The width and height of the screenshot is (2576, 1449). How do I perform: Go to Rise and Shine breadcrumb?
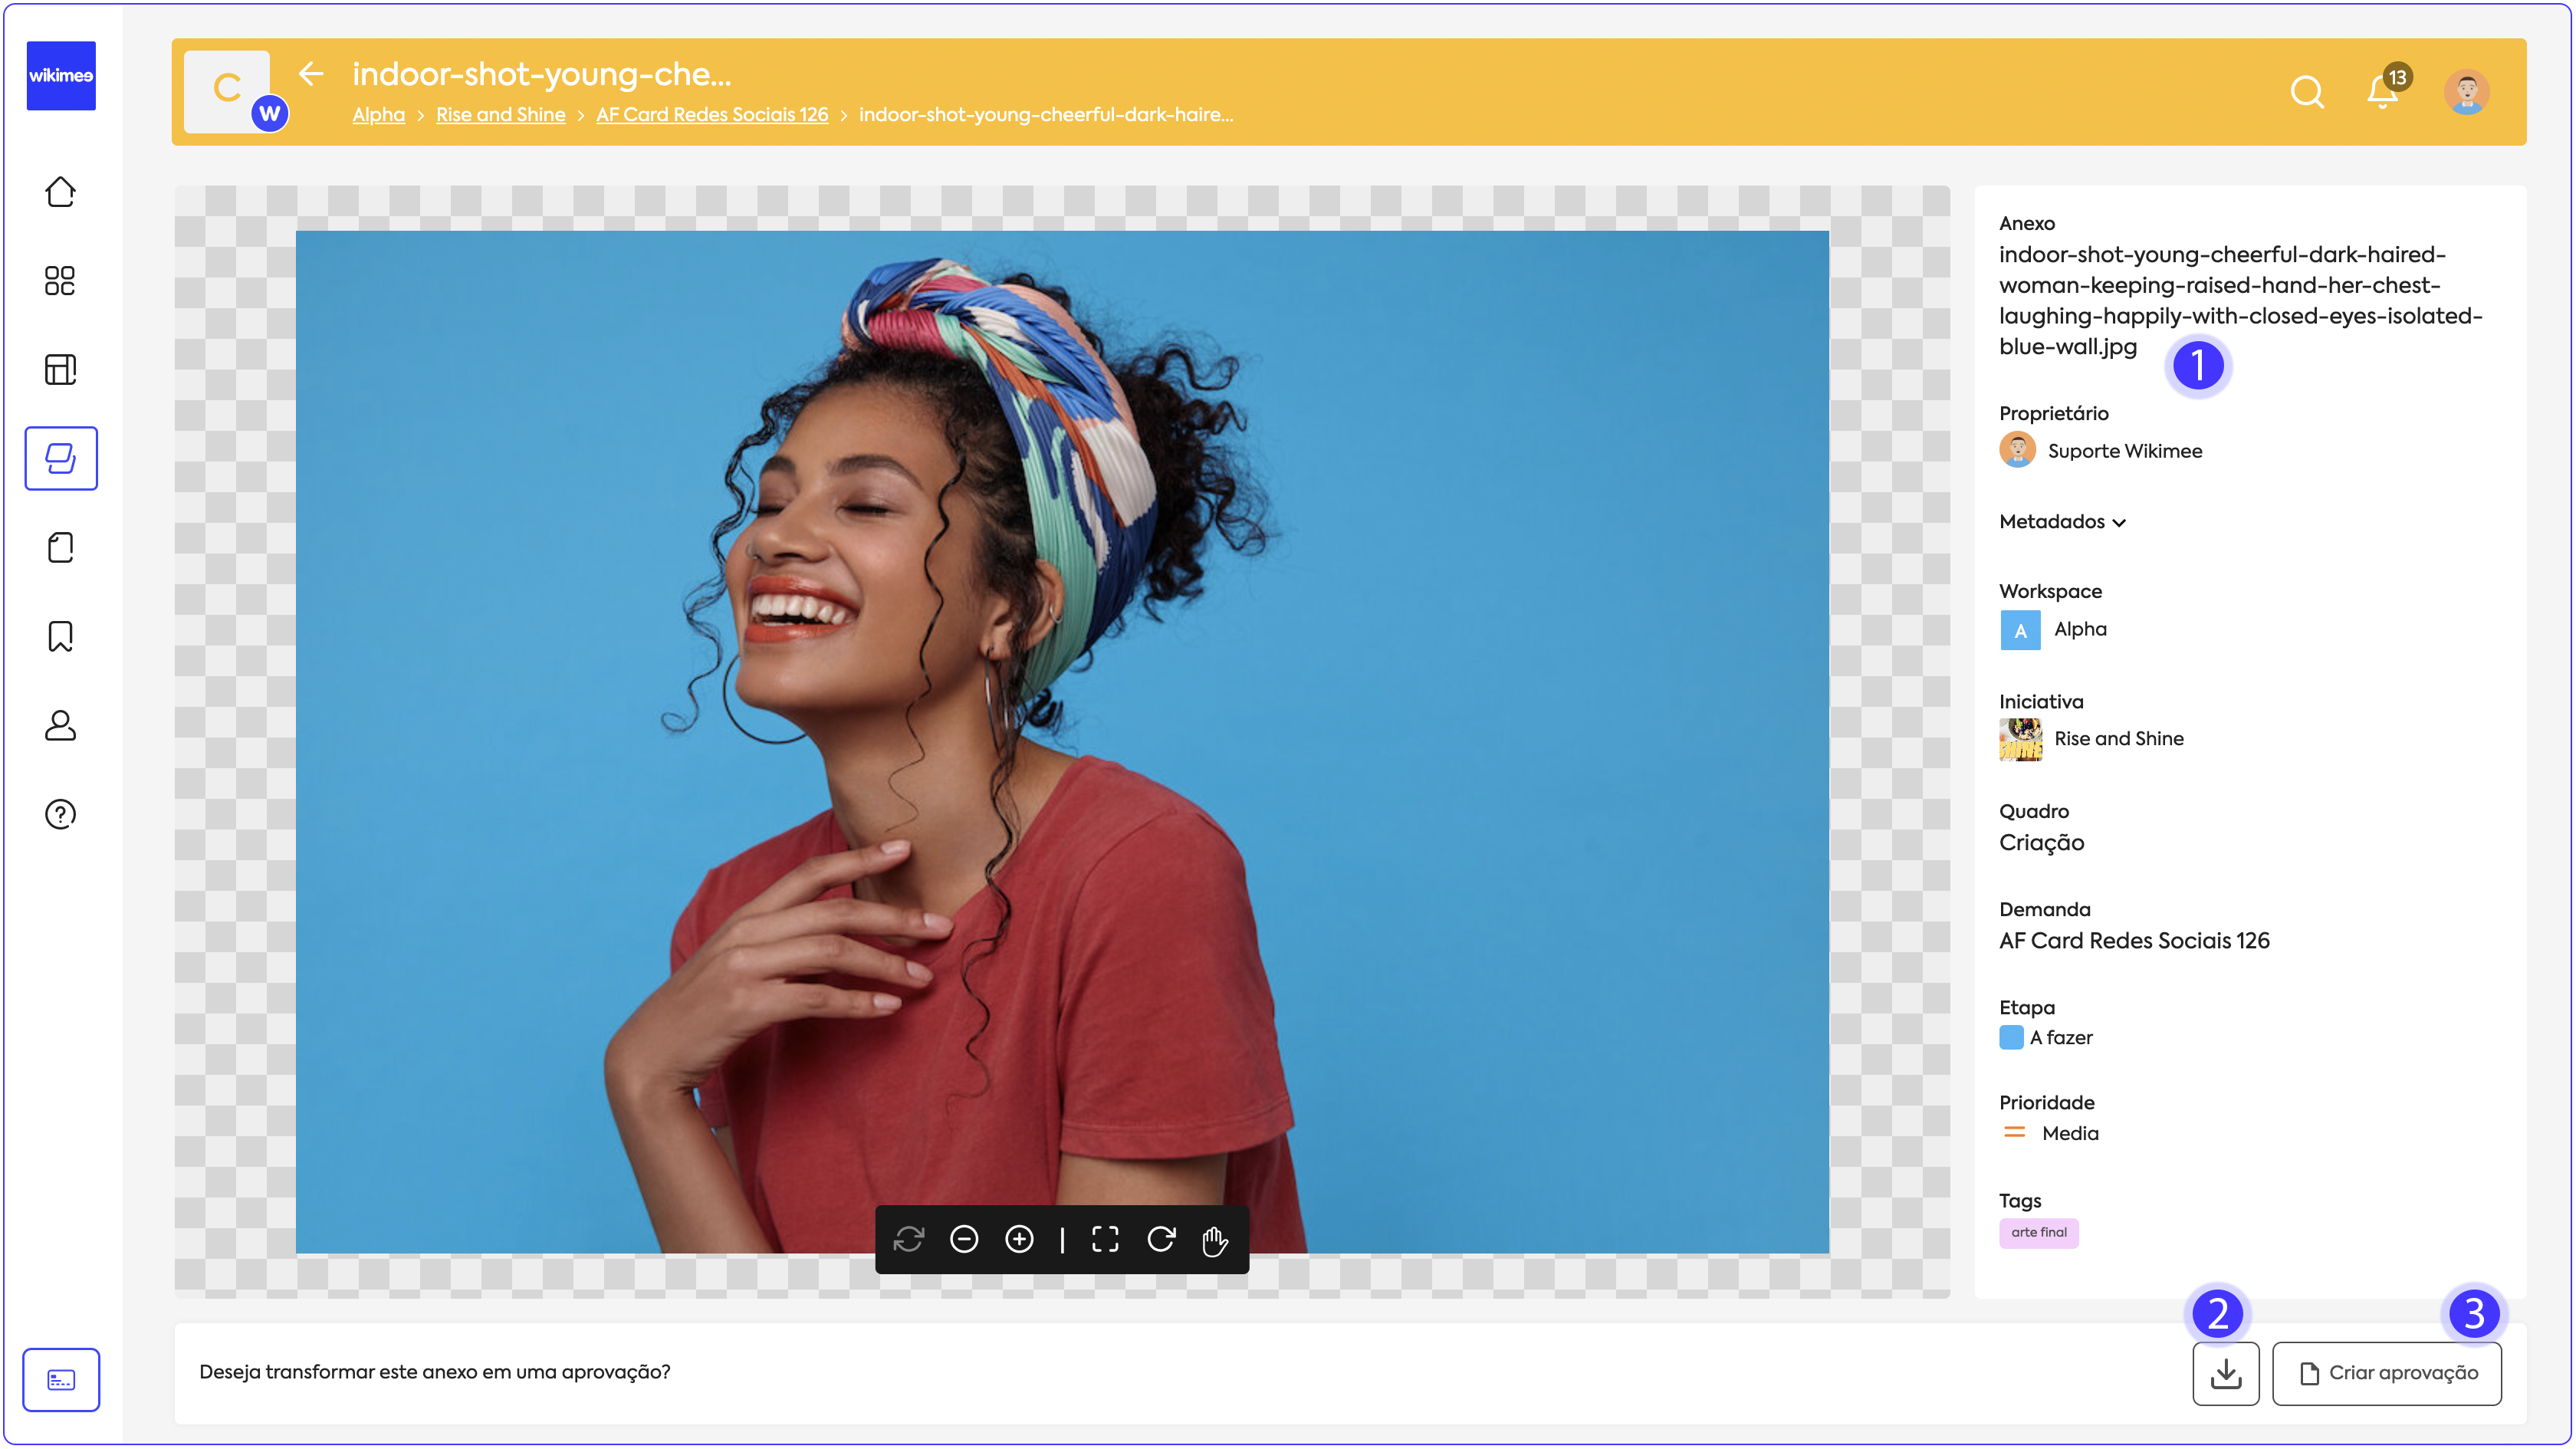500,115
